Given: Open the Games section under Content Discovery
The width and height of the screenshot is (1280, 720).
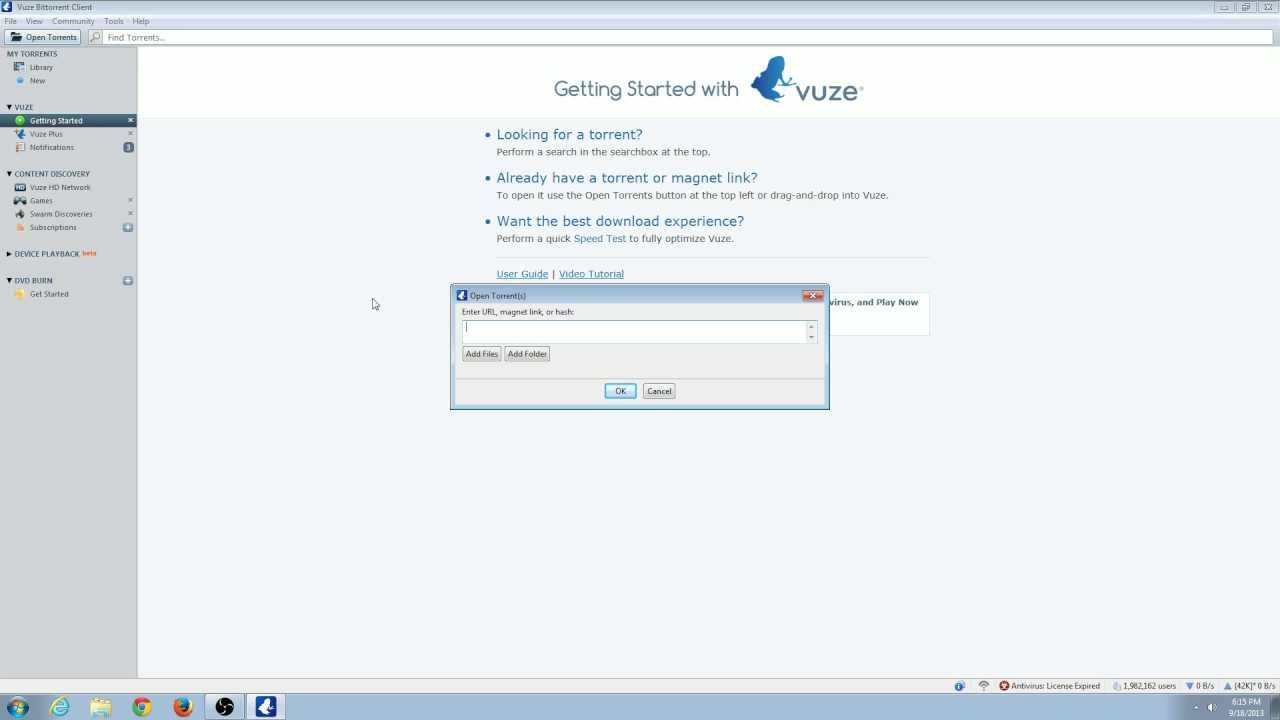Looking at the screenshot, I should 40,200.
